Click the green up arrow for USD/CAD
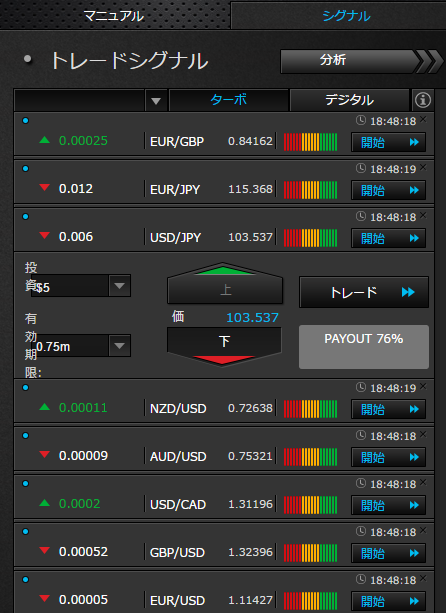The height and width of the screenshot is (613, 446). coord(45,503)
